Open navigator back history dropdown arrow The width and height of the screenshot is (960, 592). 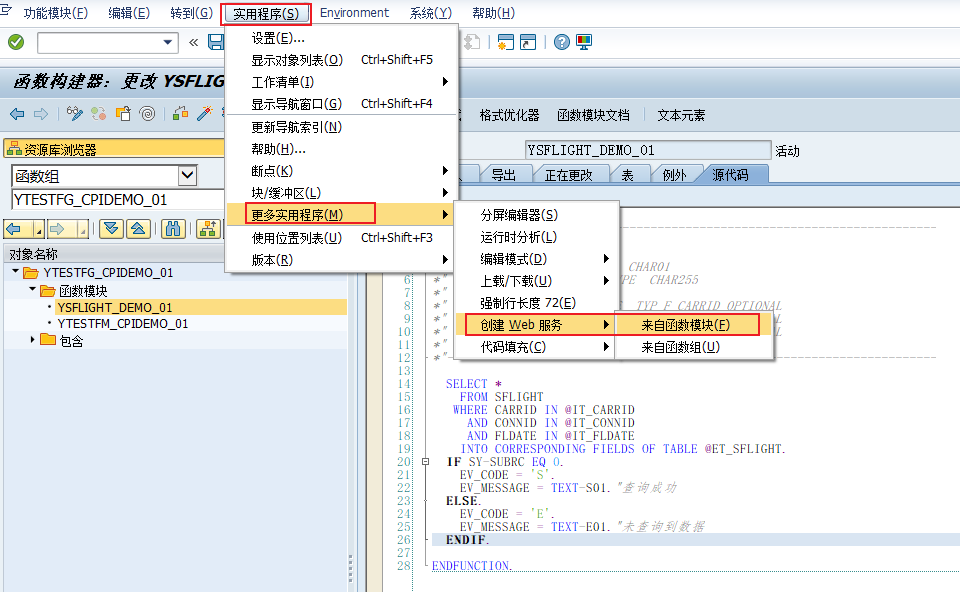point(39,230)
